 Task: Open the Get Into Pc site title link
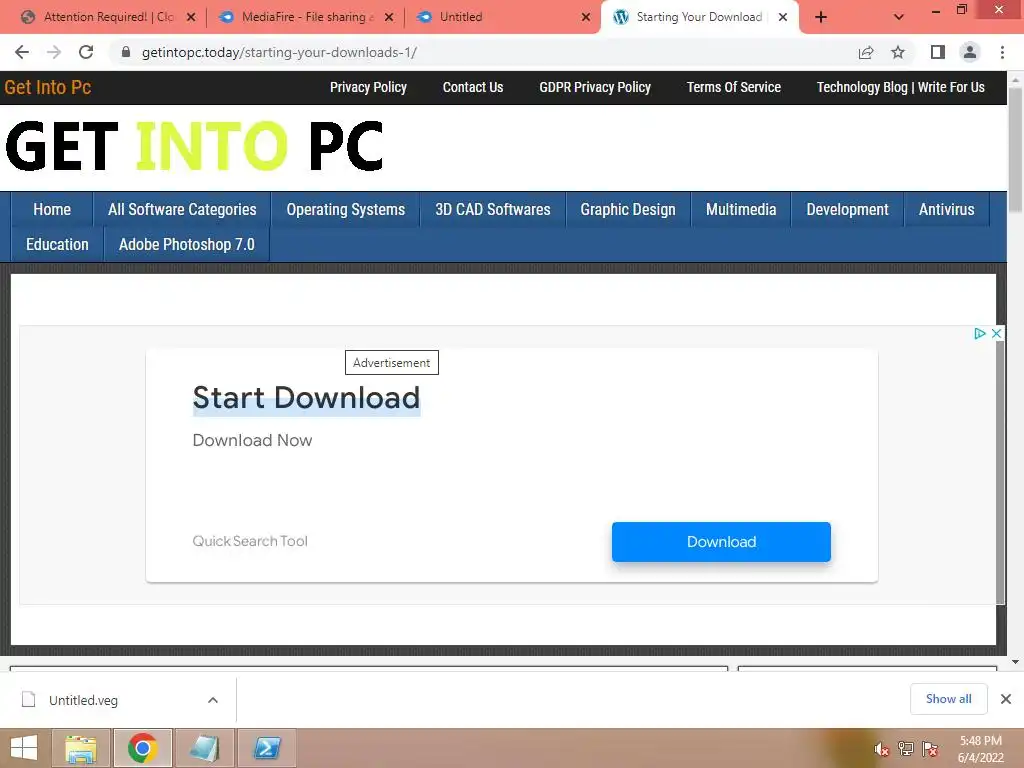[x=48, y=88]
